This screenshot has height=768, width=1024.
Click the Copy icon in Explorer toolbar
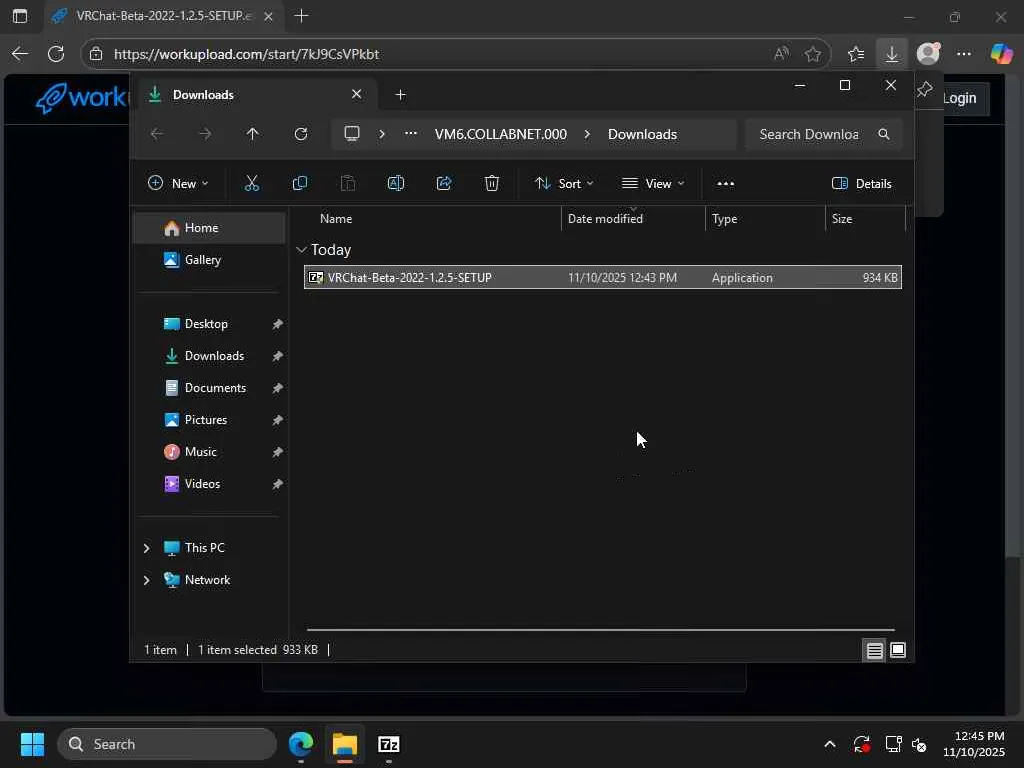(x=300, y=184)
